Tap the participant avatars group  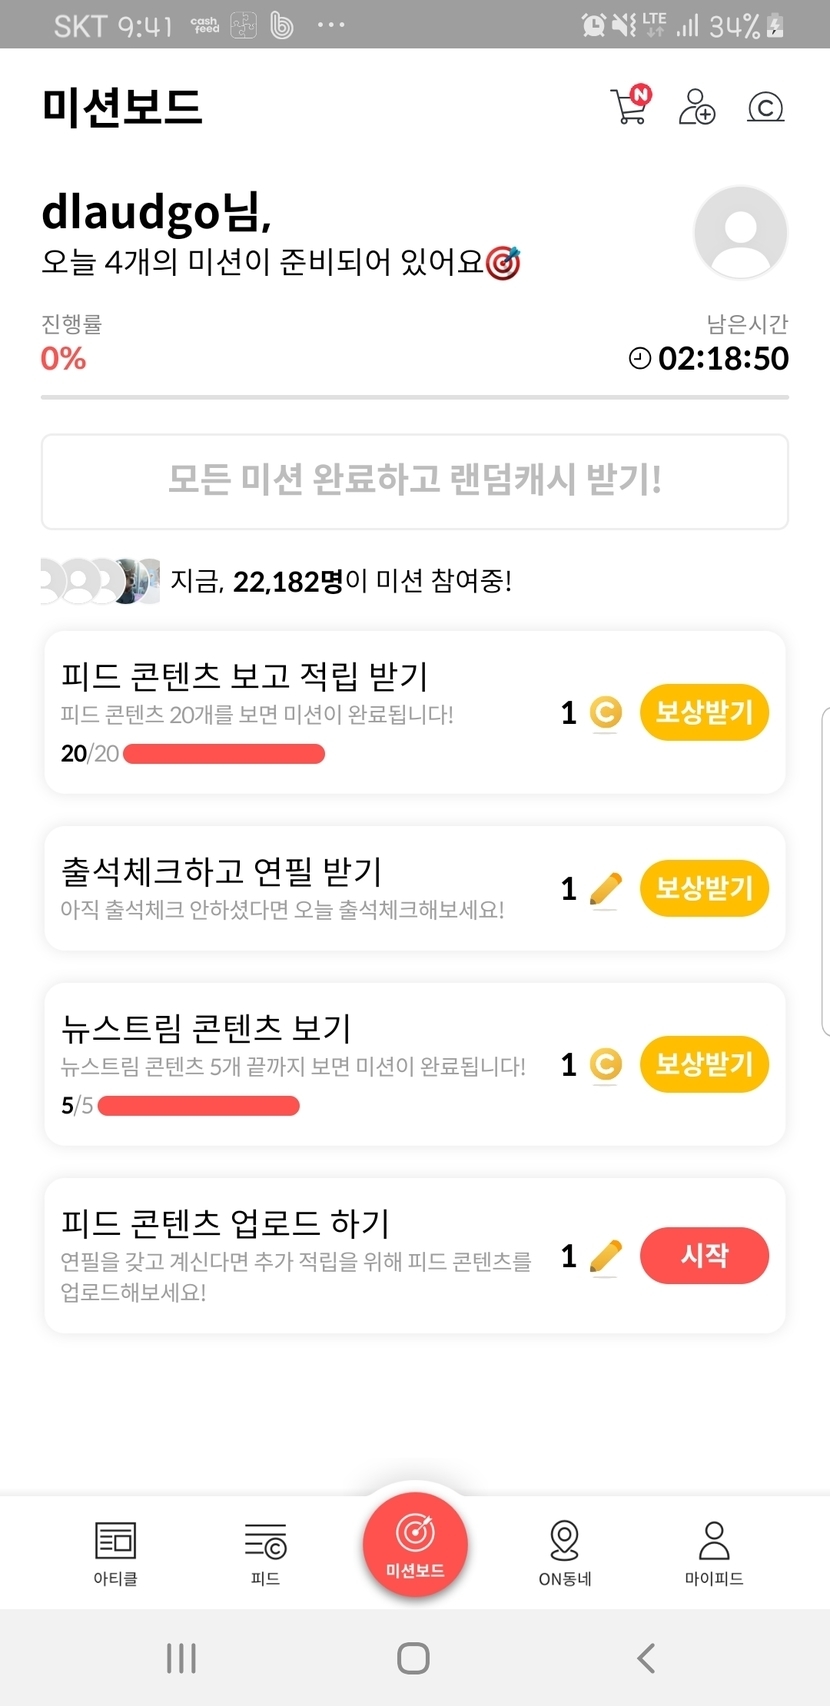click(100, 581)
